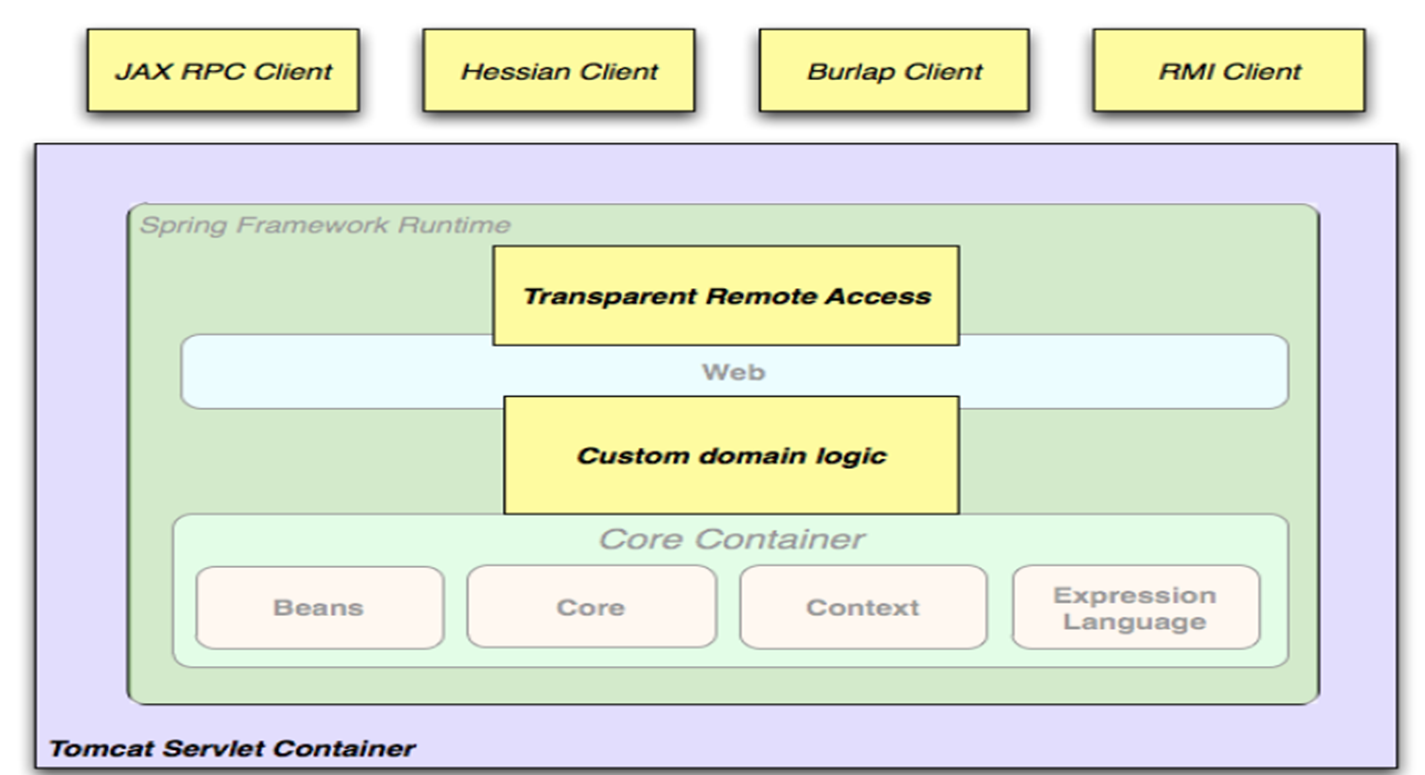Click the Core Container heading
1425x775 pixels.
coord(731,539)
